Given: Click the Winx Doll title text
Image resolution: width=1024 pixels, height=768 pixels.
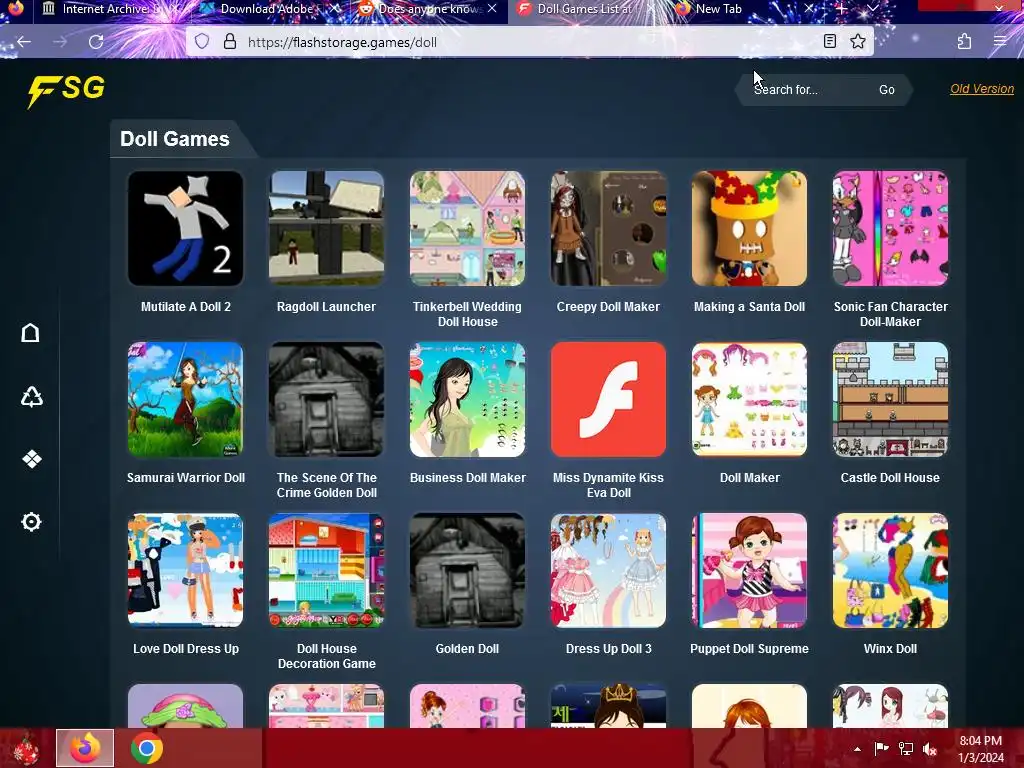Looking at the screenshot, I should [x=890, y=648].
